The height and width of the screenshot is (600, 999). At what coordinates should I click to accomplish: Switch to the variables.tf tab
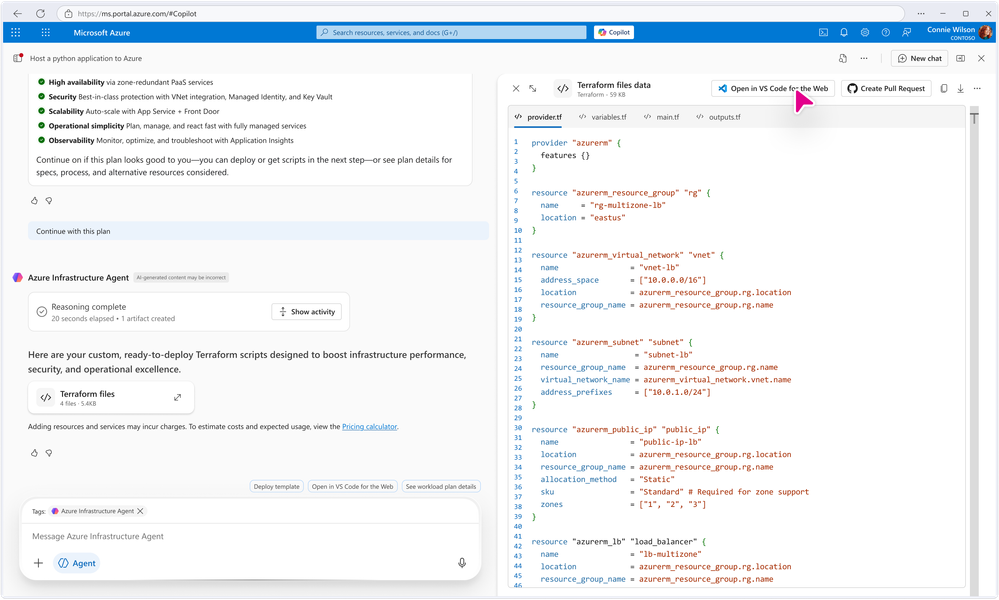(x=603, y=117)
